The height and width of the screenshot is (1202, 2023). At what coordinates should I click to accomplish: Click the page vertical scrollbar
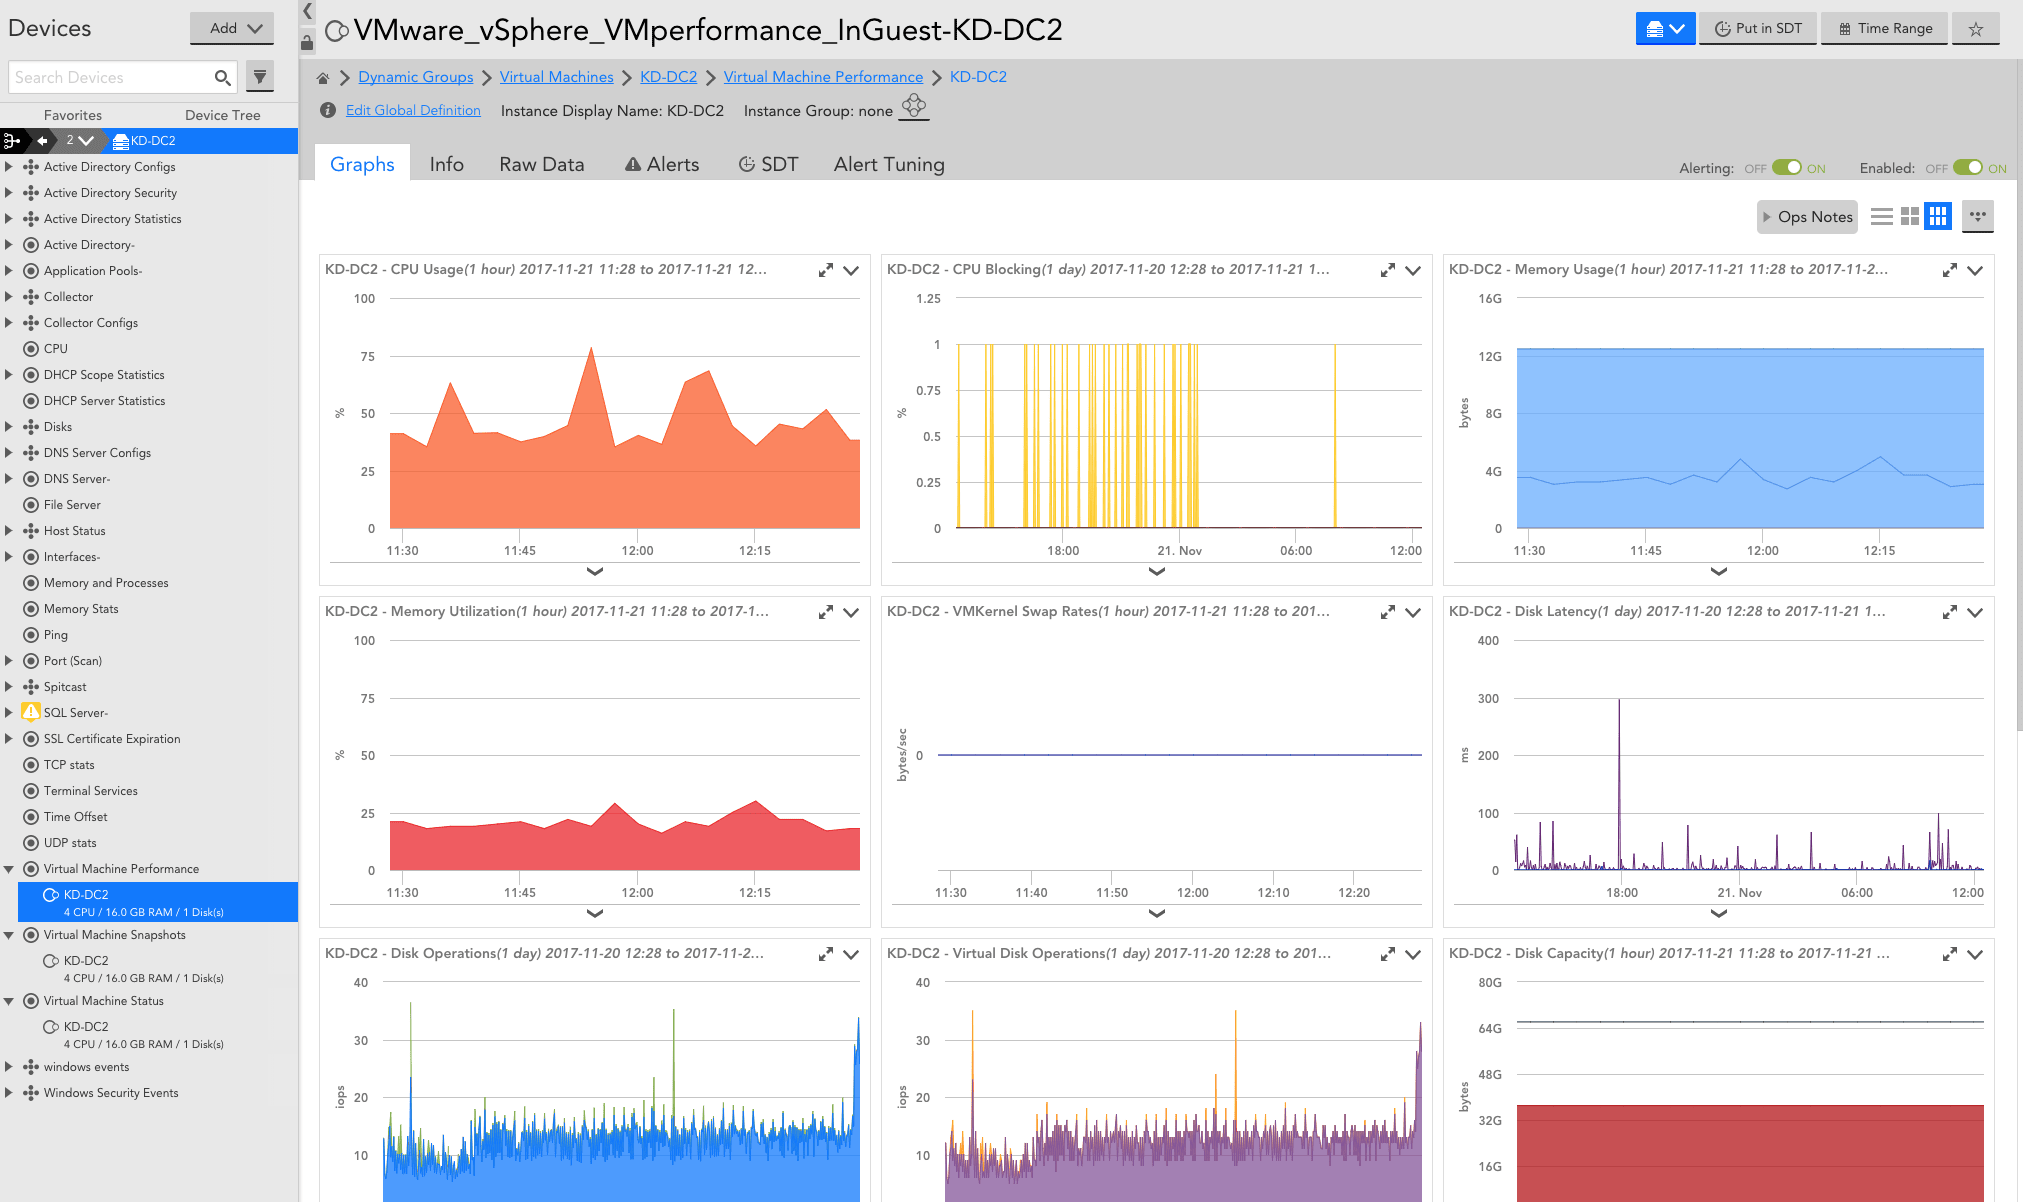pos(2019,395)
